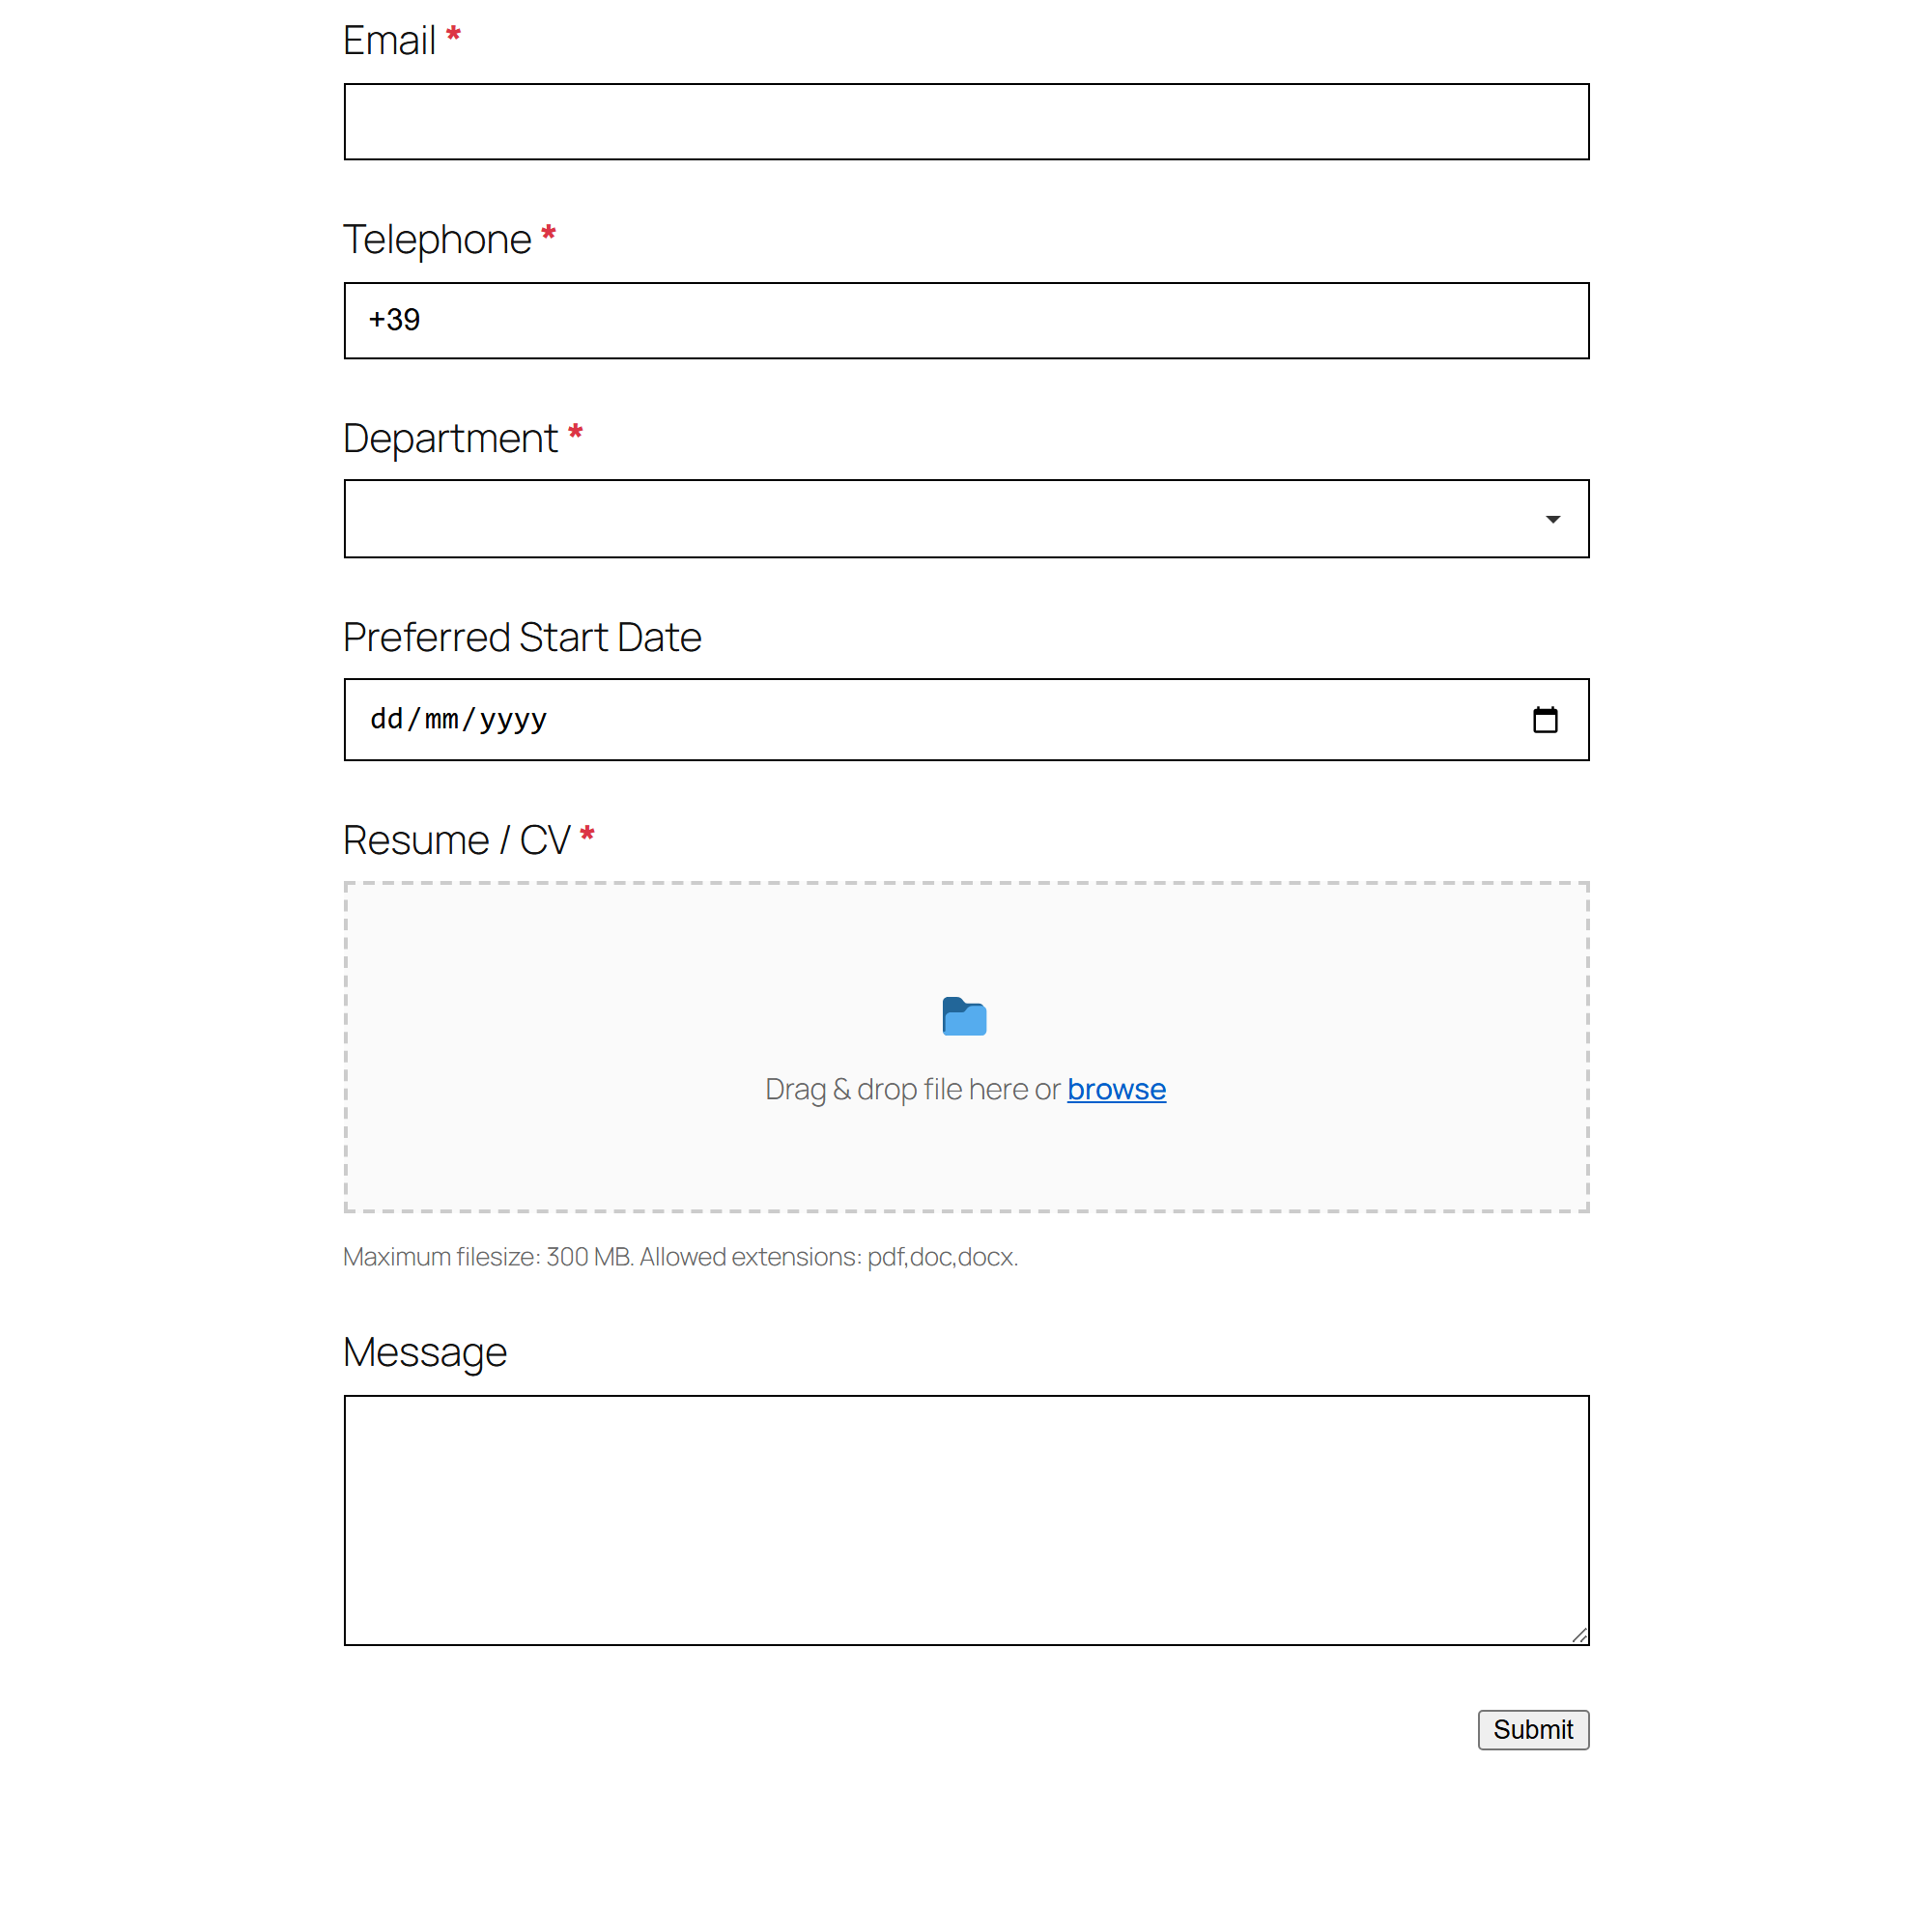Click the Resume / CV label
Screen dimensions: 1932x1932
pyautogui.click(x=456, y=840)
